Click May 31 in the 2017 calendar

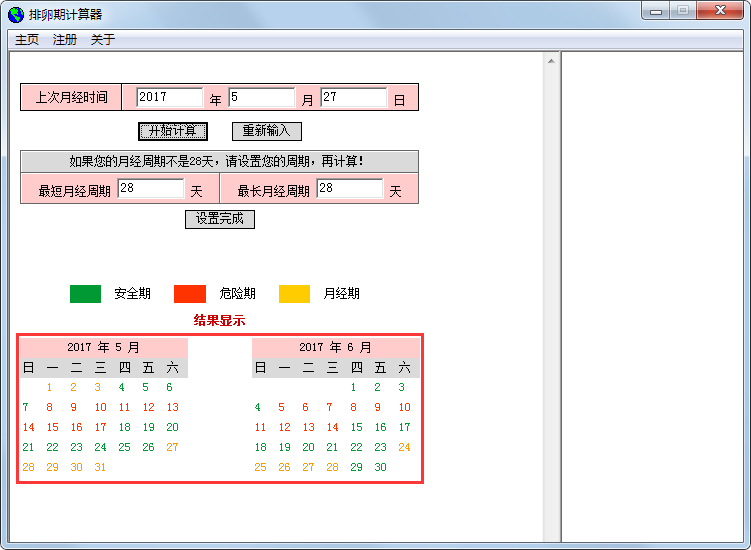coord(100,468)
